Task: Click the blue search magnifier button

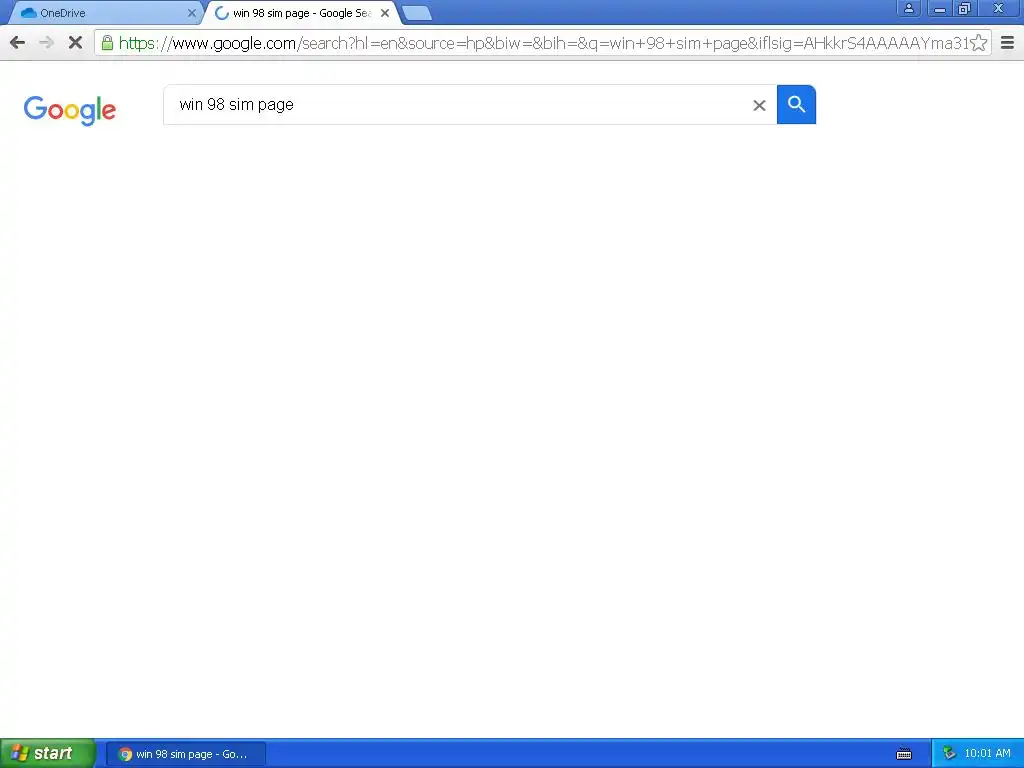Action: [x=796, y=104]
